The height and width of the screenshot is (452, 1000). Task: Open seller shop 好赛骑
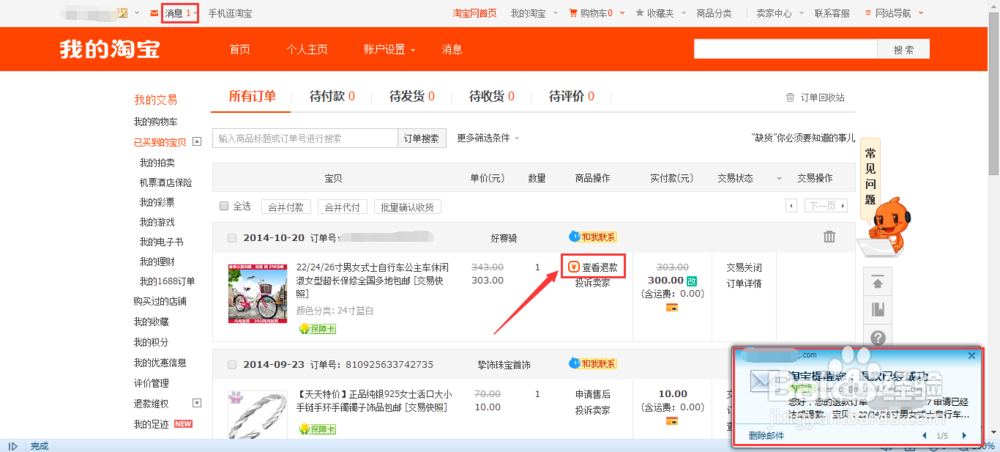[x=503, y=238]
